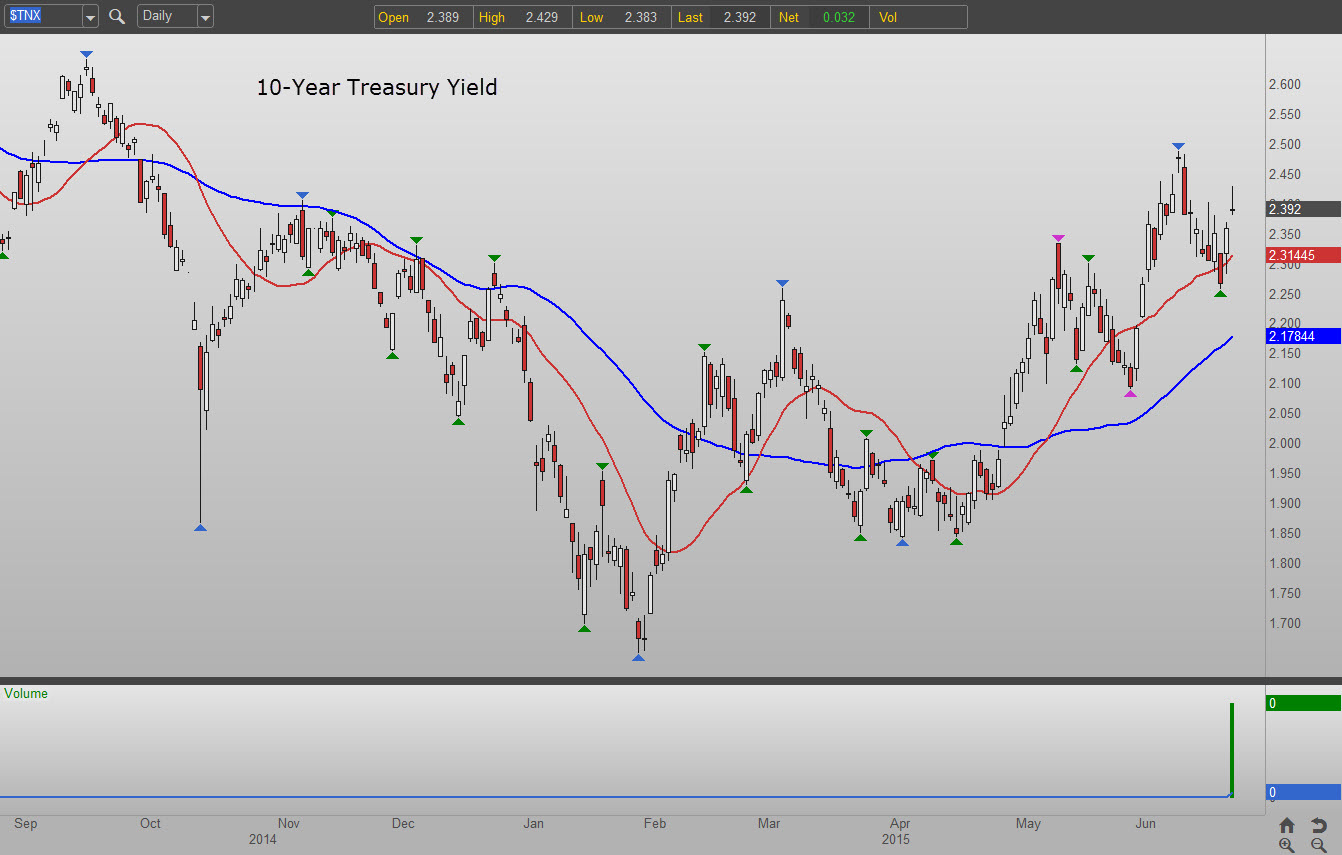This screenshot has width=1342, height=855.
Task: Click the Volume panel title
Action: point(26,693)
